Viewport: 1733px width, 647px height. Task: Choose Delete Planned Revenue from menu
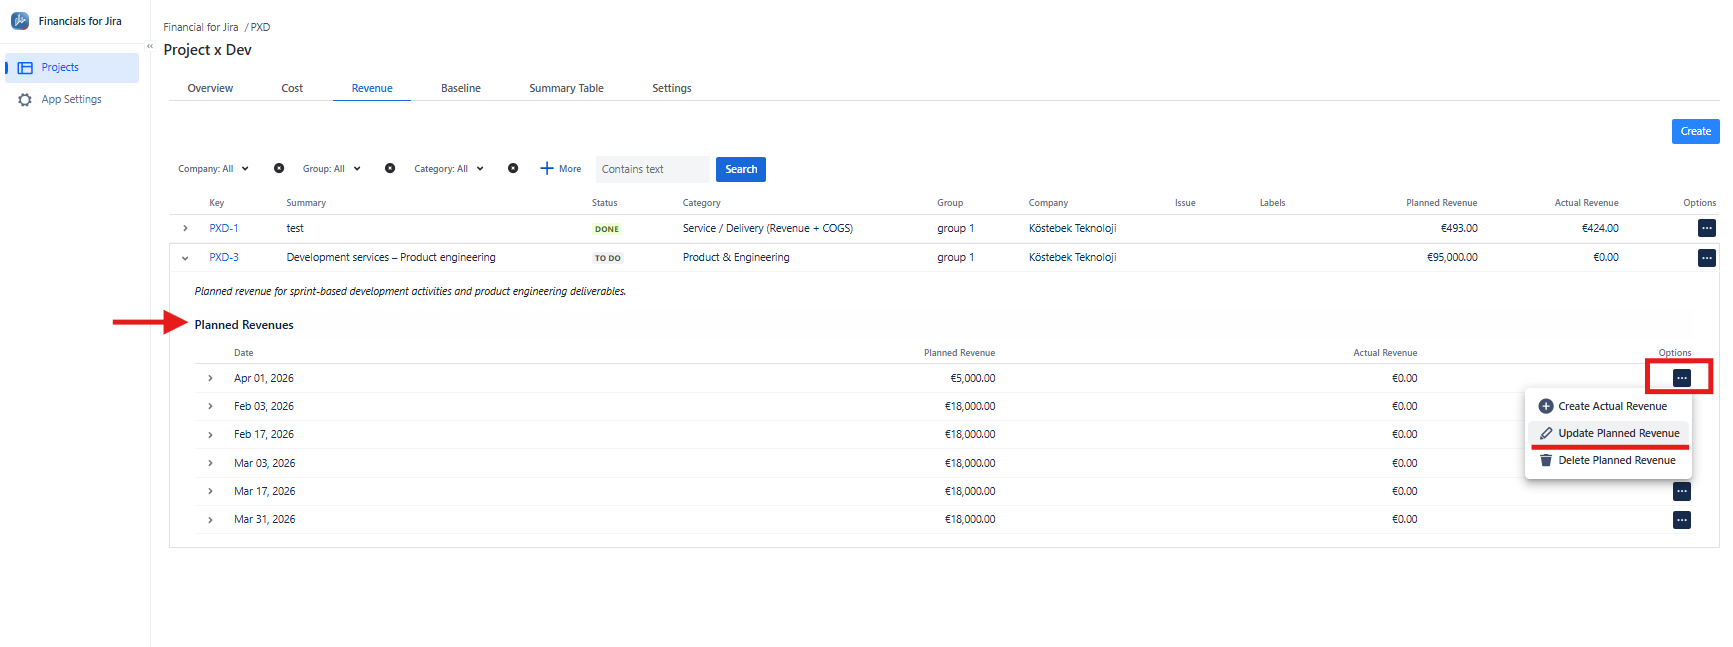point(1607,460)
